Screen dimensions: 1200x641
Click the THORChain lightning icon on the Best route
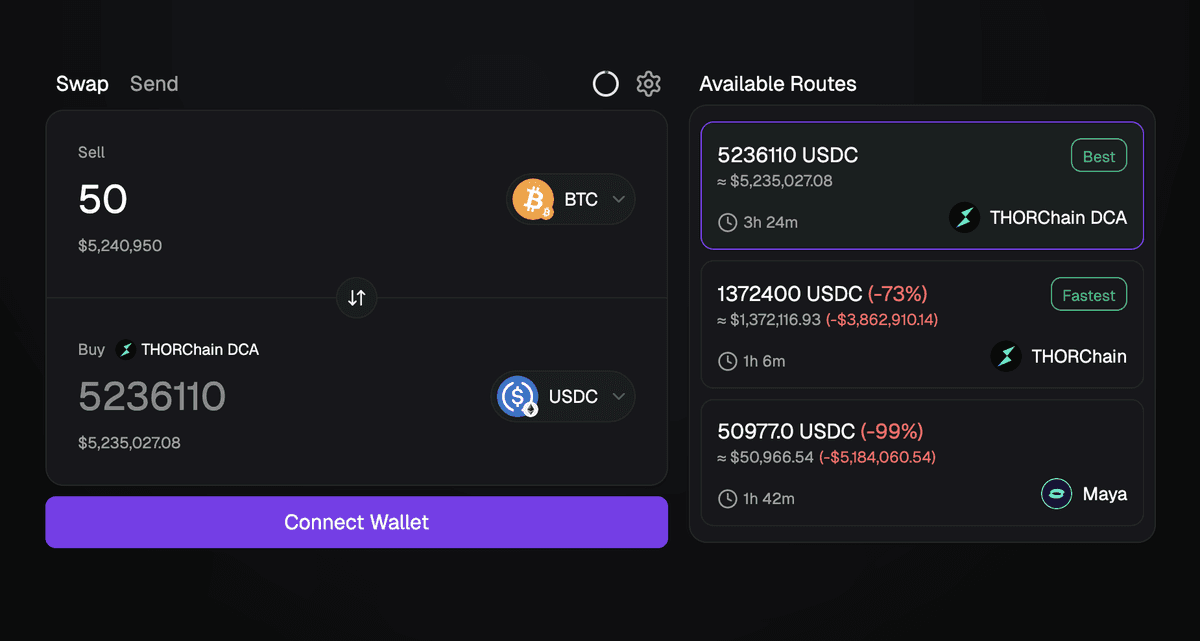[x=963, y=218]
